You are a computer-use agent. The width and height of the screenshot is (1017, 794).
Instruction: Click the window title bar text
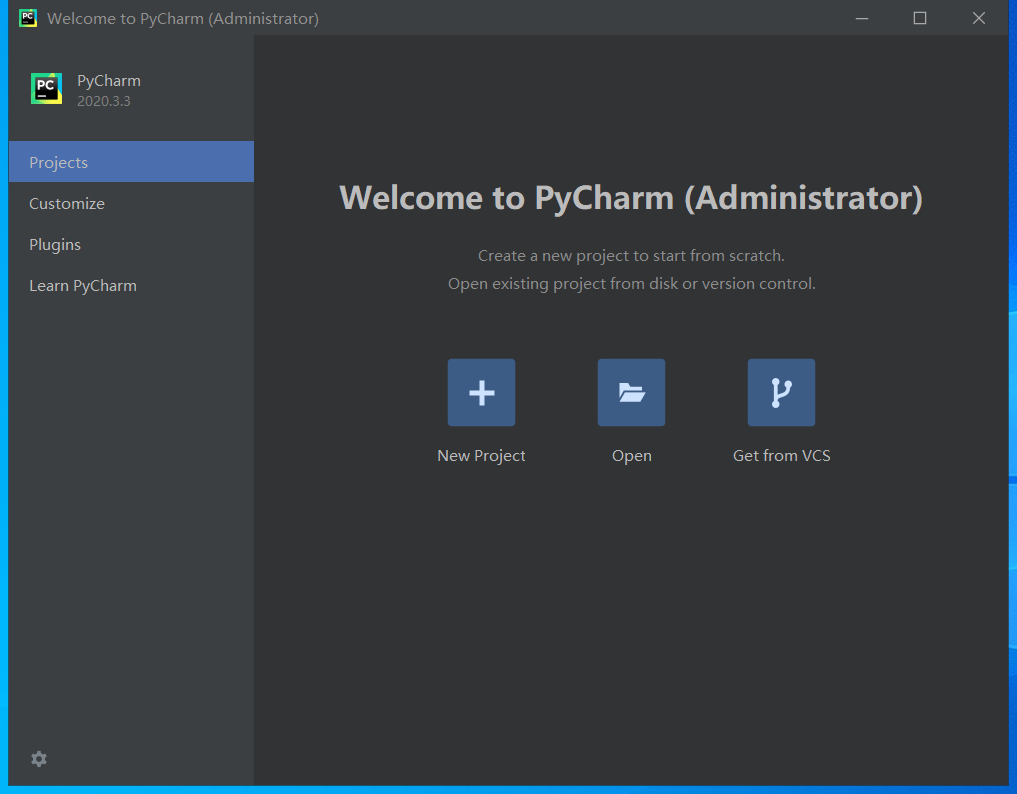183,19
